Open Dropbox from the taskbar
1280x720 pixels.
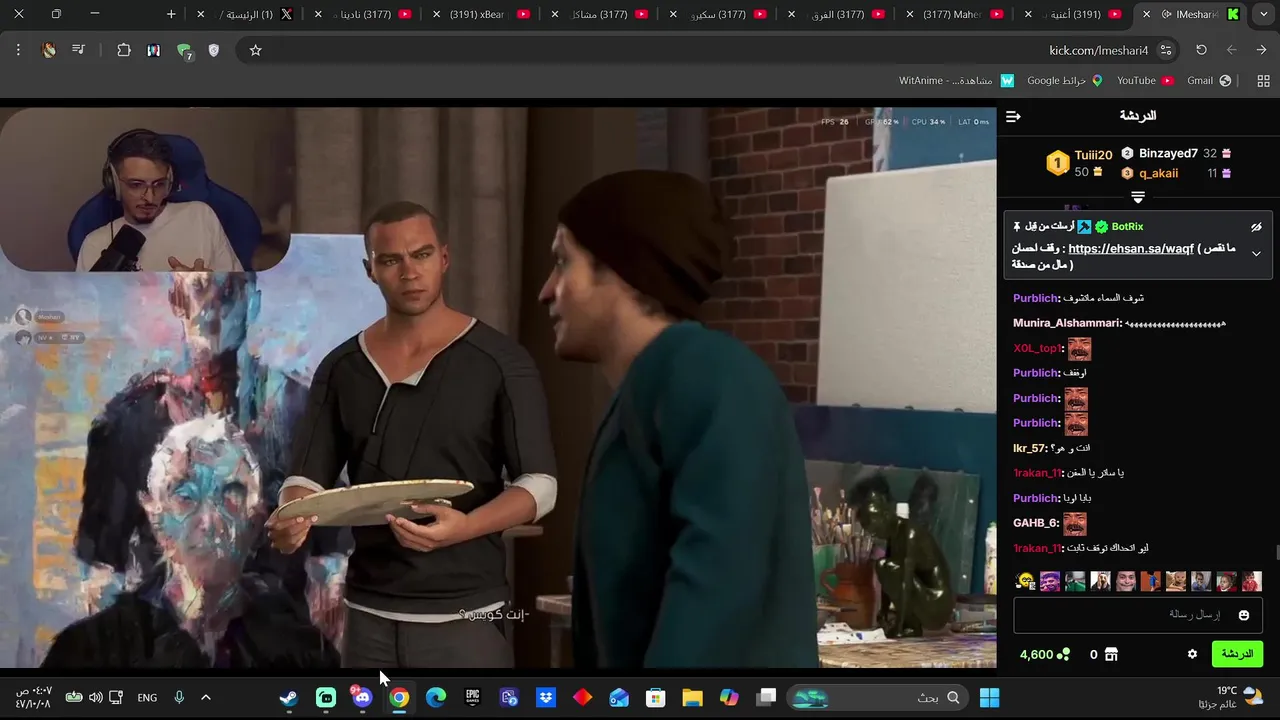tap(545, 697)
